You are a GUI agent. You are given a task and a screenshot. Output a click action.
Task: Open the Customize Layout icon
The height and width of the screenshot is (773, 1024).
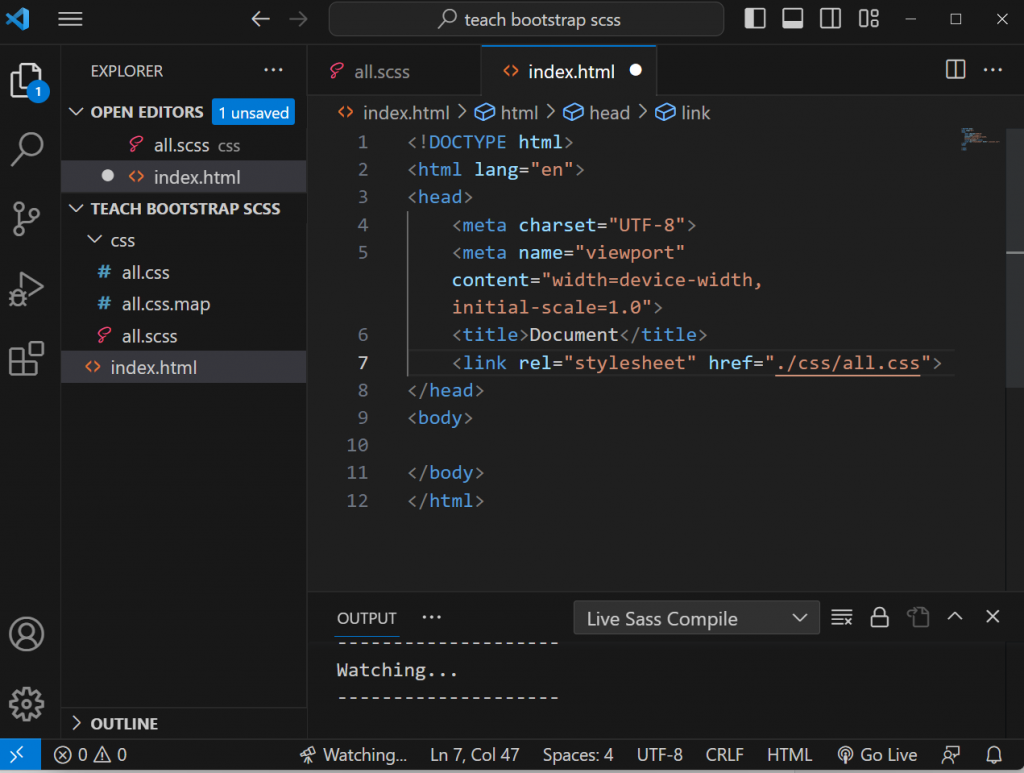[869, 18]
